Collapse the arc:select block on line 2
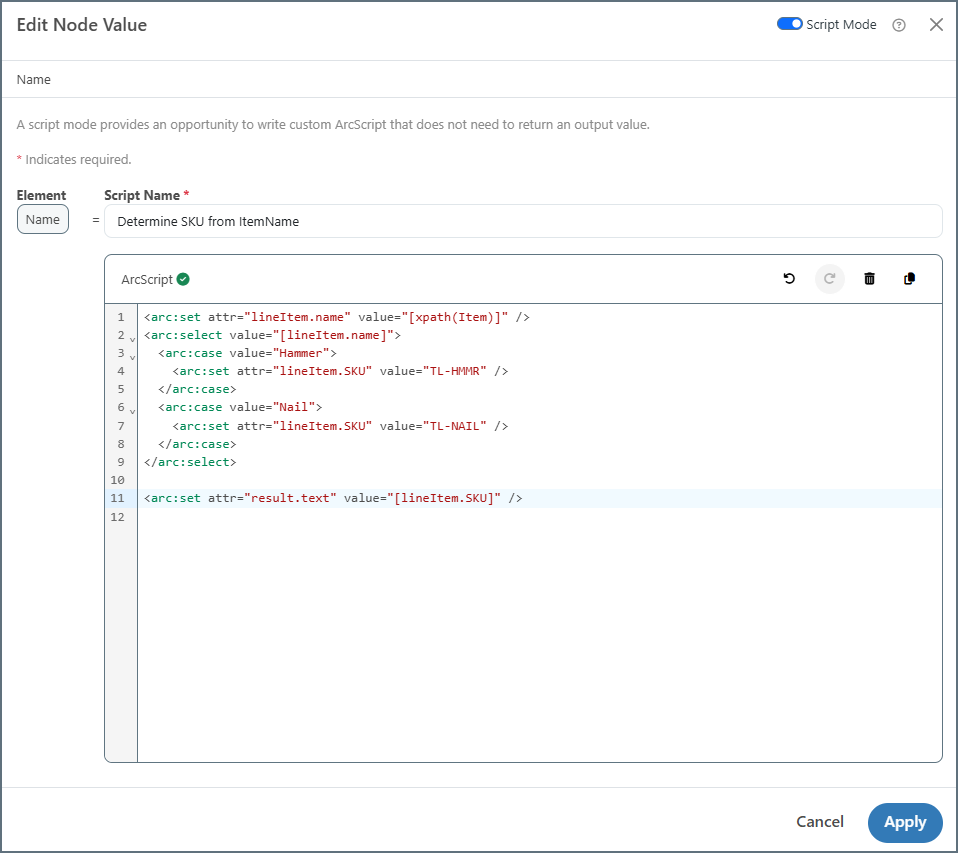The height and width of the screenshot is (853, 958). 132,338
